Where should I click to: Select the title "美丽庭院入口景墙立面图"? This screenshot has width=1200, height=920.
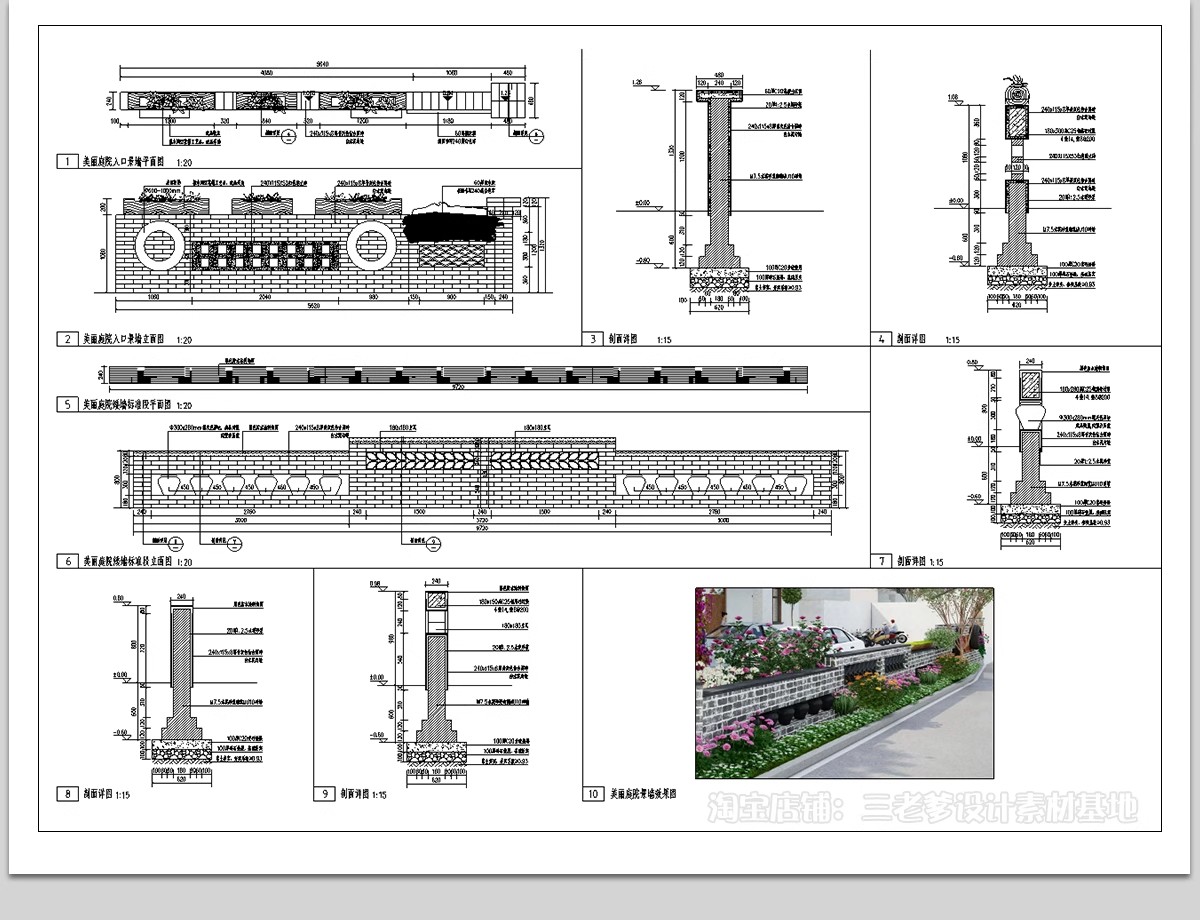click(x=125, y=339)
